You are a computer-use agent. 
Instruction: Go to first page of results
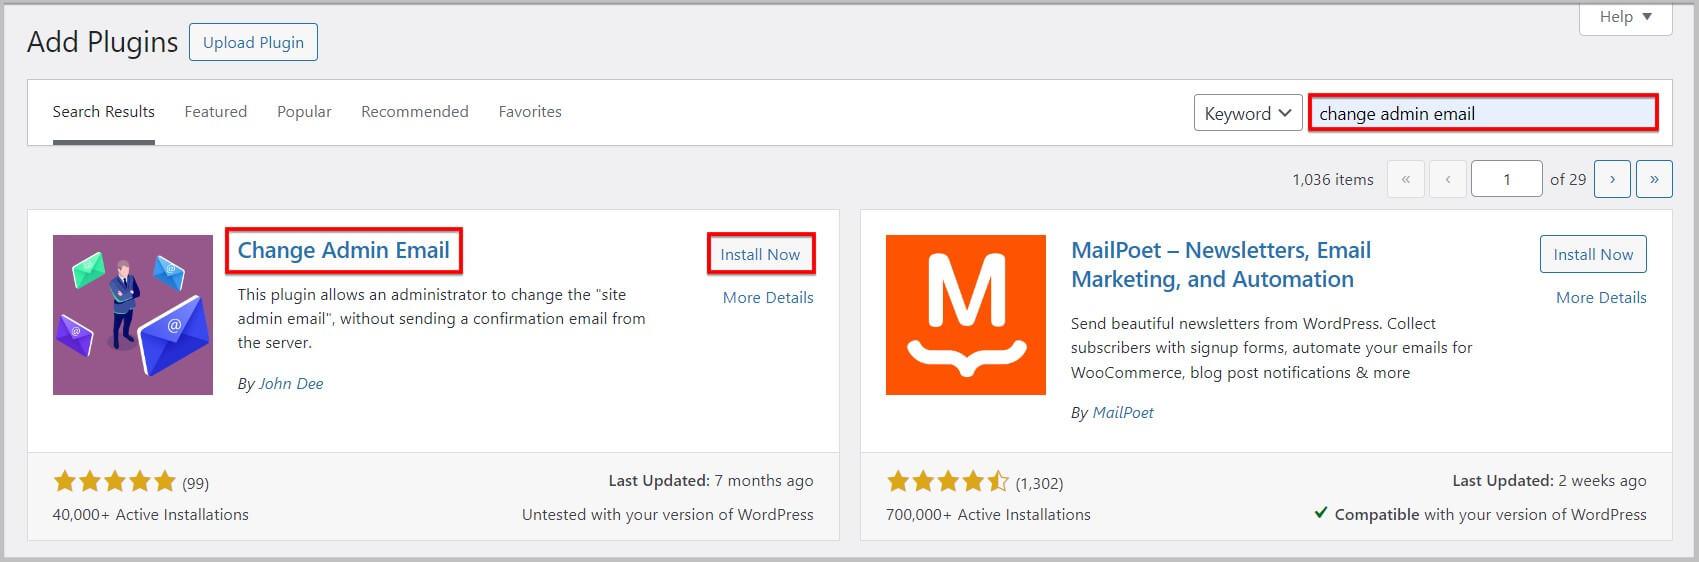pos(1406,179)
